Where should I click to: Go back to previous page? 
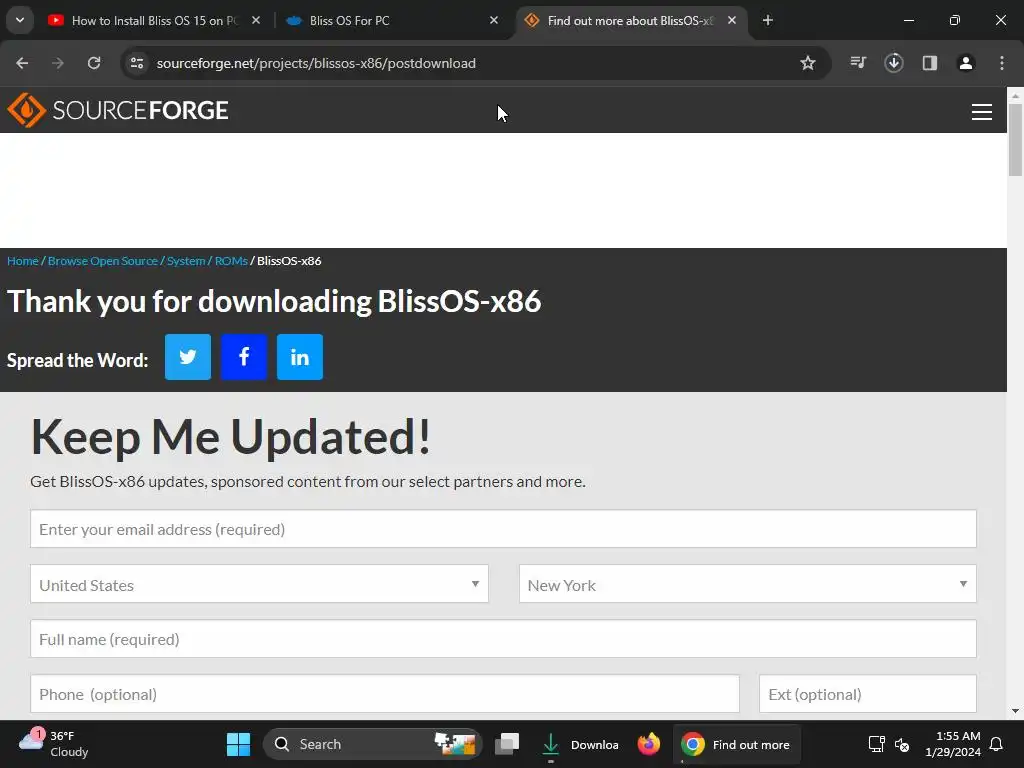22,63
